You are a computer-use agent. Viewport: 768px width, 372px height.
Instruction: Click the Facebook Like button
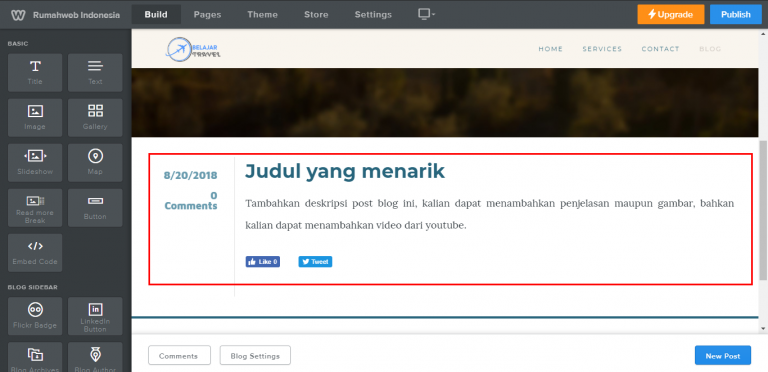pyautogui.click(x=263, y=262)
